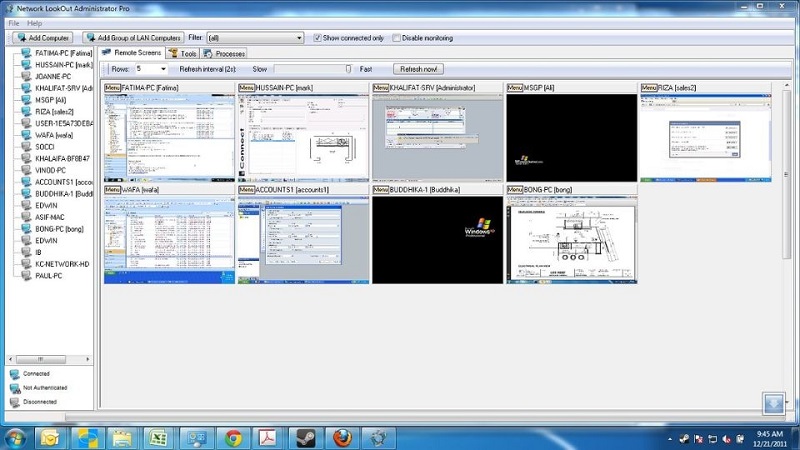800x450 pixels.
Task: Toggle Show connected only checkbox
Action: (x=318, y=38)
